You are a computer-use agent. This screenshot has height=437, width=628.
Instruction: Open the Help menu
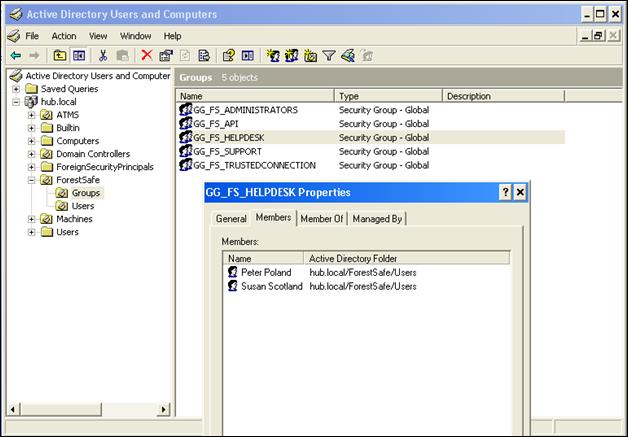172,36
